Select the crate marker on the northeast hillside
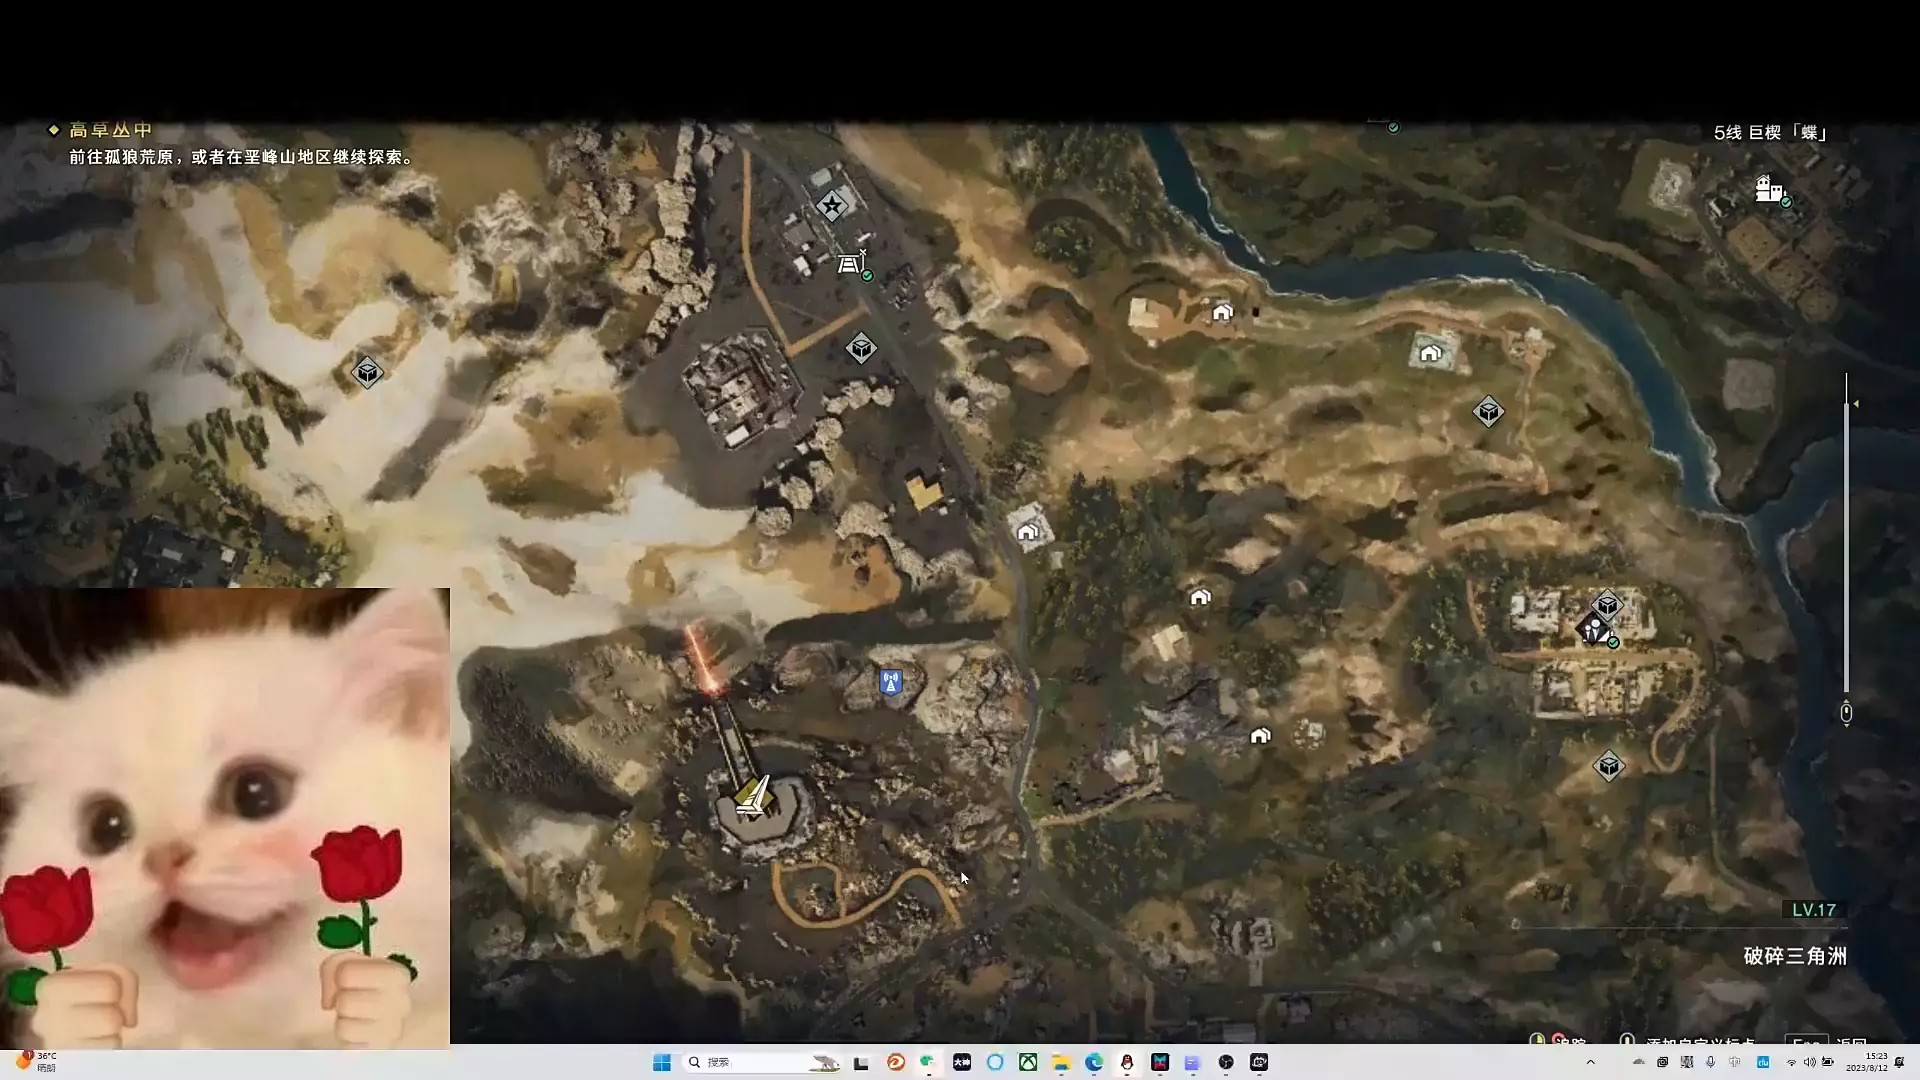 tap(1488, 411)
